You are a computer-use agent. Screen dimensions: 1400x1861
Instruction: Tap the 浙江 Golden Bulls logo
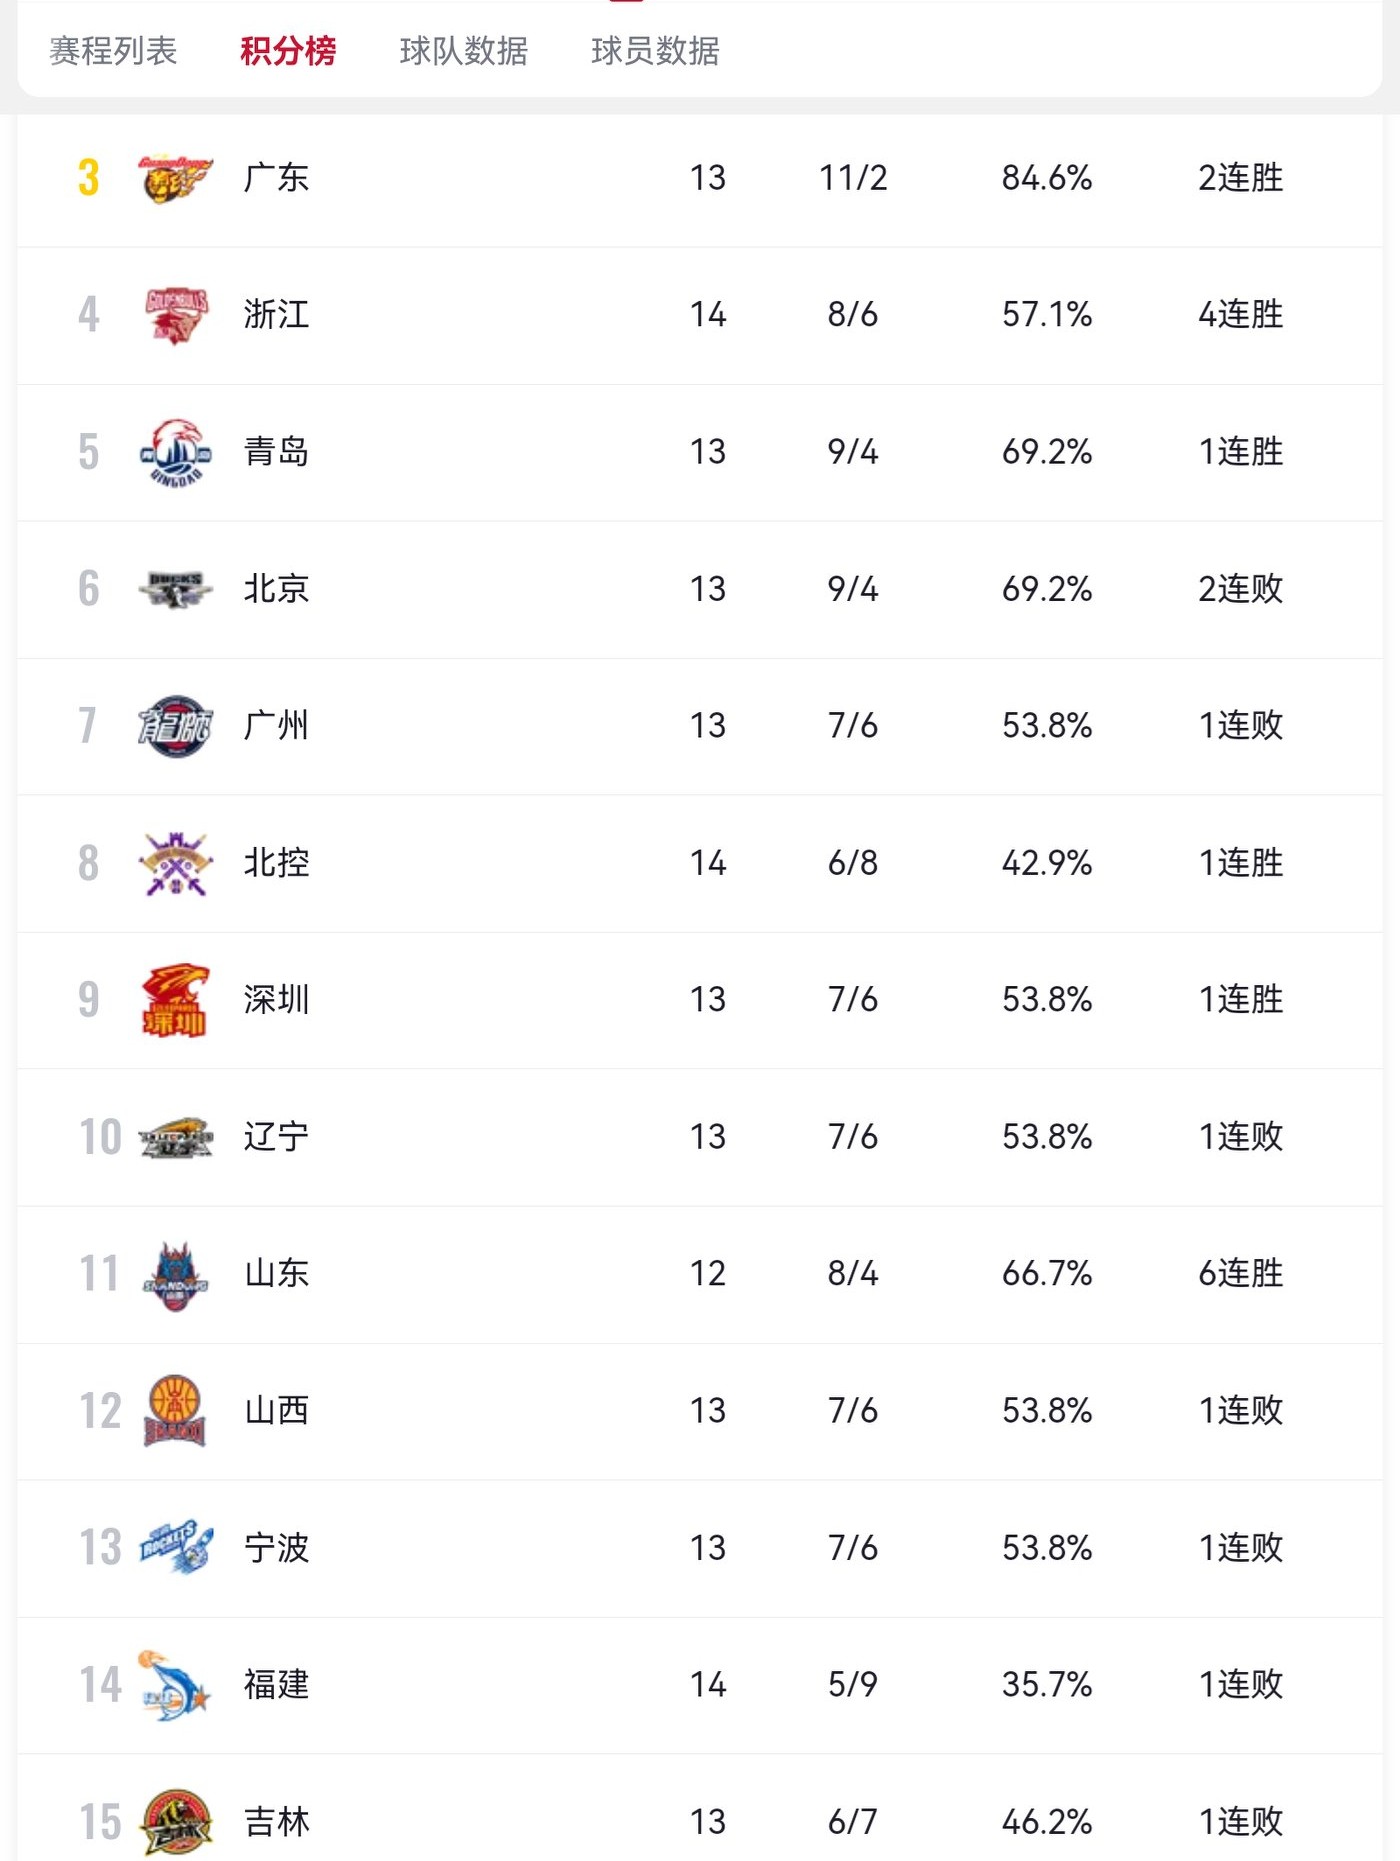(175, 315)
